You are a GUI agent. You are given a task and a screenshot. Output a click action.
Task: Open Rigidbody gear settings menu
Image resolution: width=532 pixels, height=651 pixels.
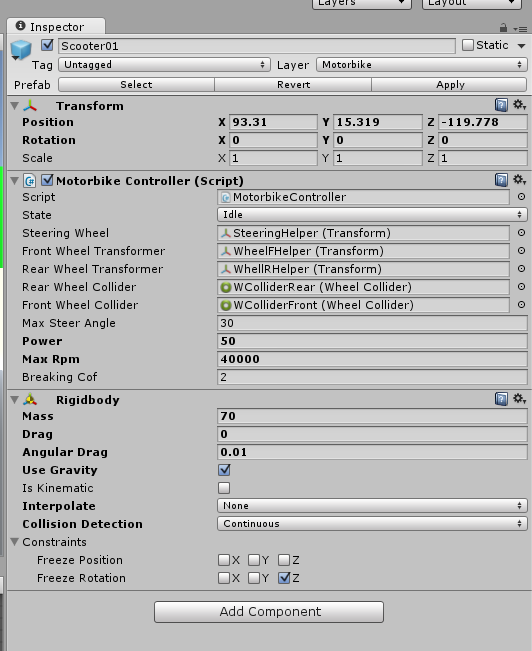tap(519, 399)
